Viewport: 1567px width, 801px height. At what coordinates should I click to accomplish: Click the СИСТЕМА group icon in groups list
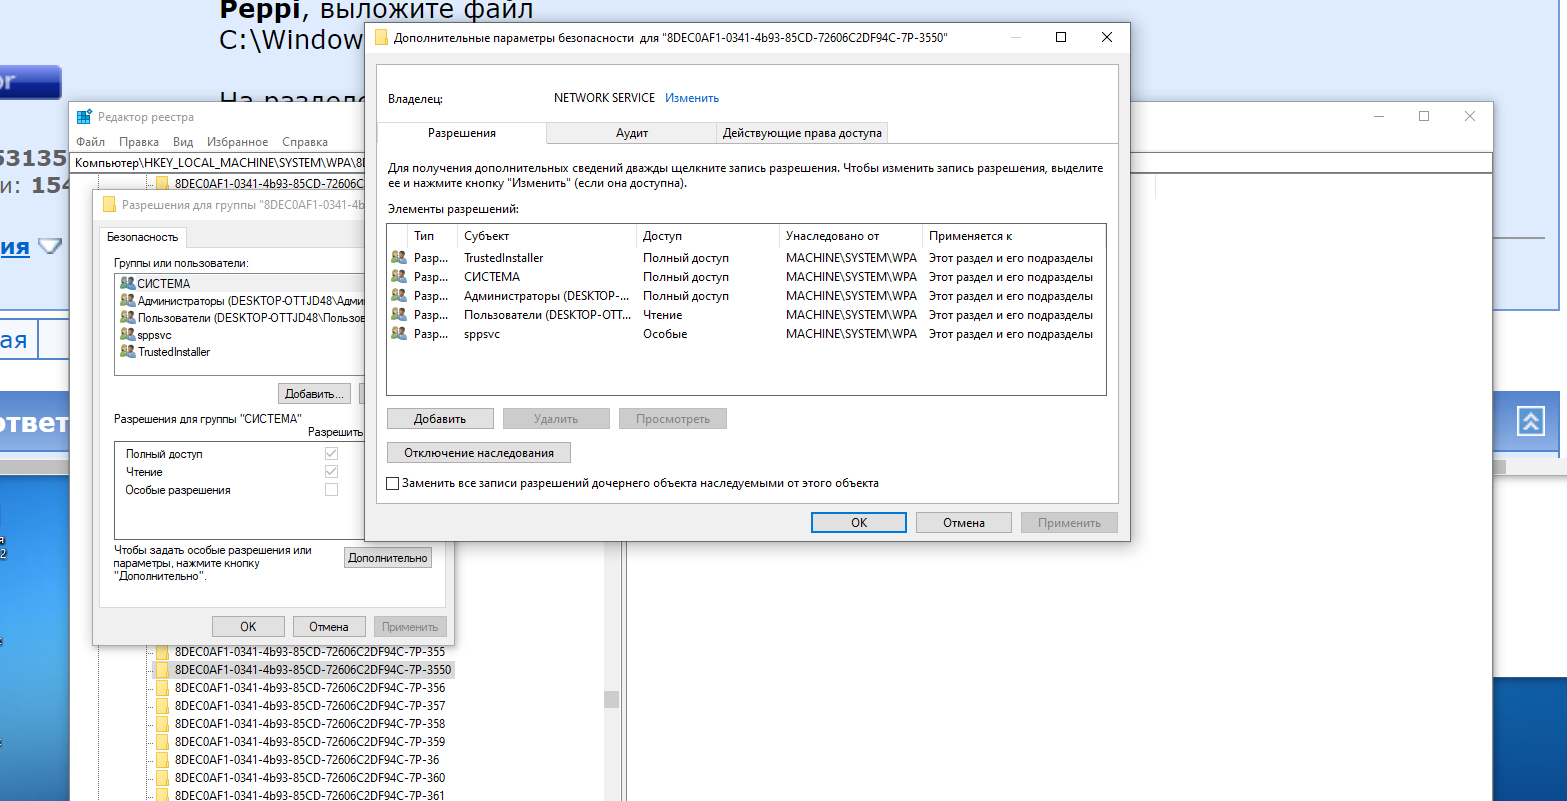[127, 284]
